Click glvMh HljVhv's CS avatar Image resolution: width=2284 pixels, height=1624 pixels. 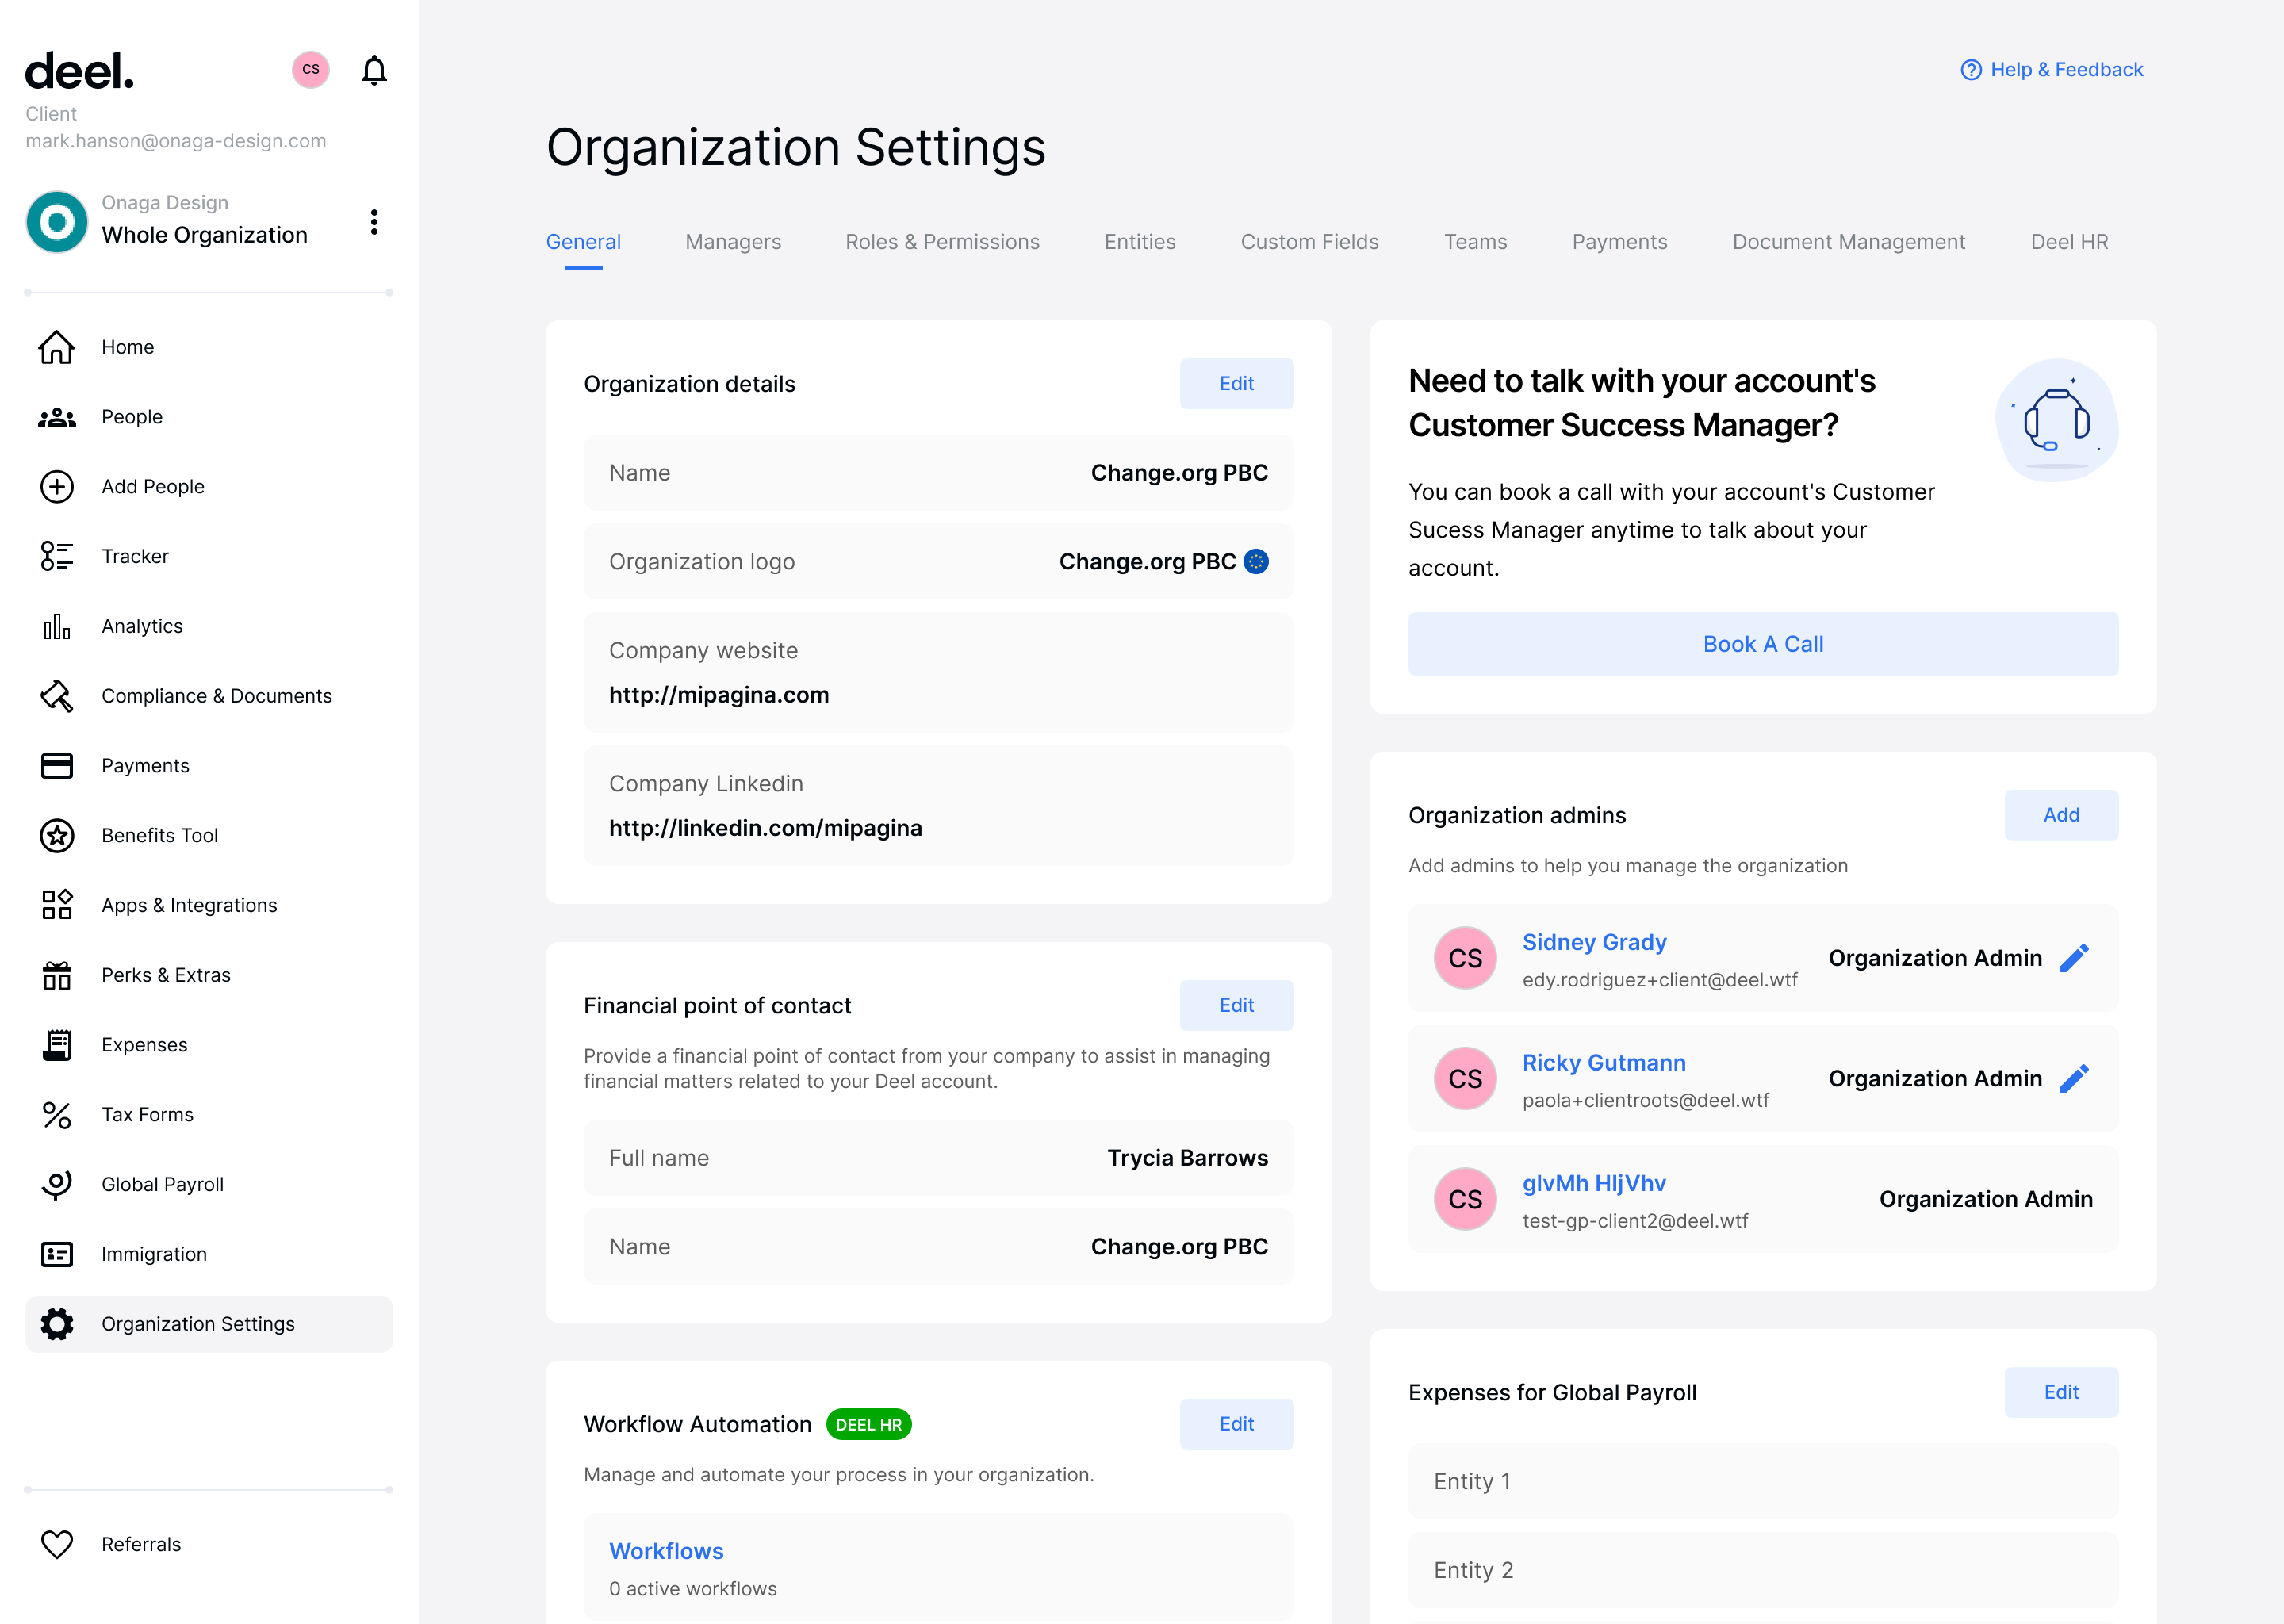1465,1199
